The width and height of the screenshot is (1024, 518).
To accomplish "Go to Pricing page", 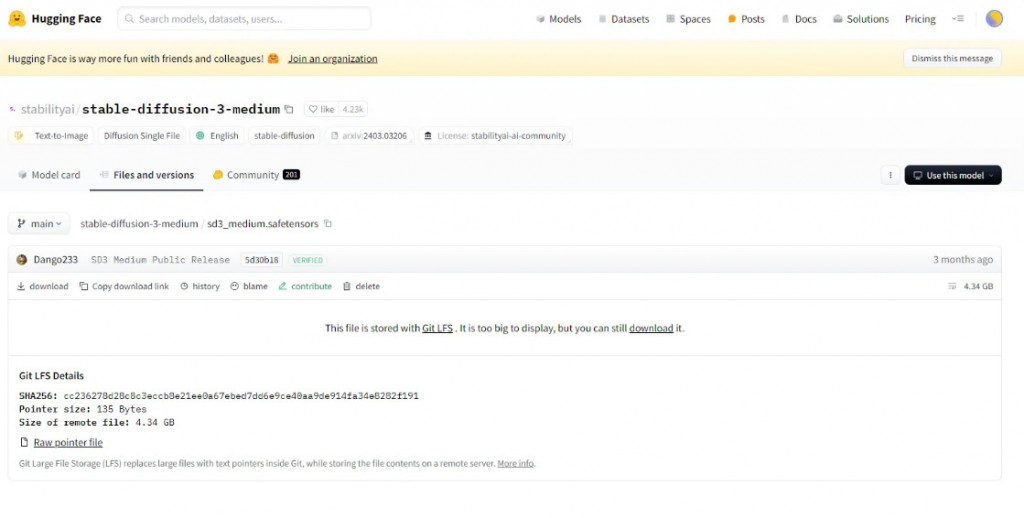I will point(920,19).
